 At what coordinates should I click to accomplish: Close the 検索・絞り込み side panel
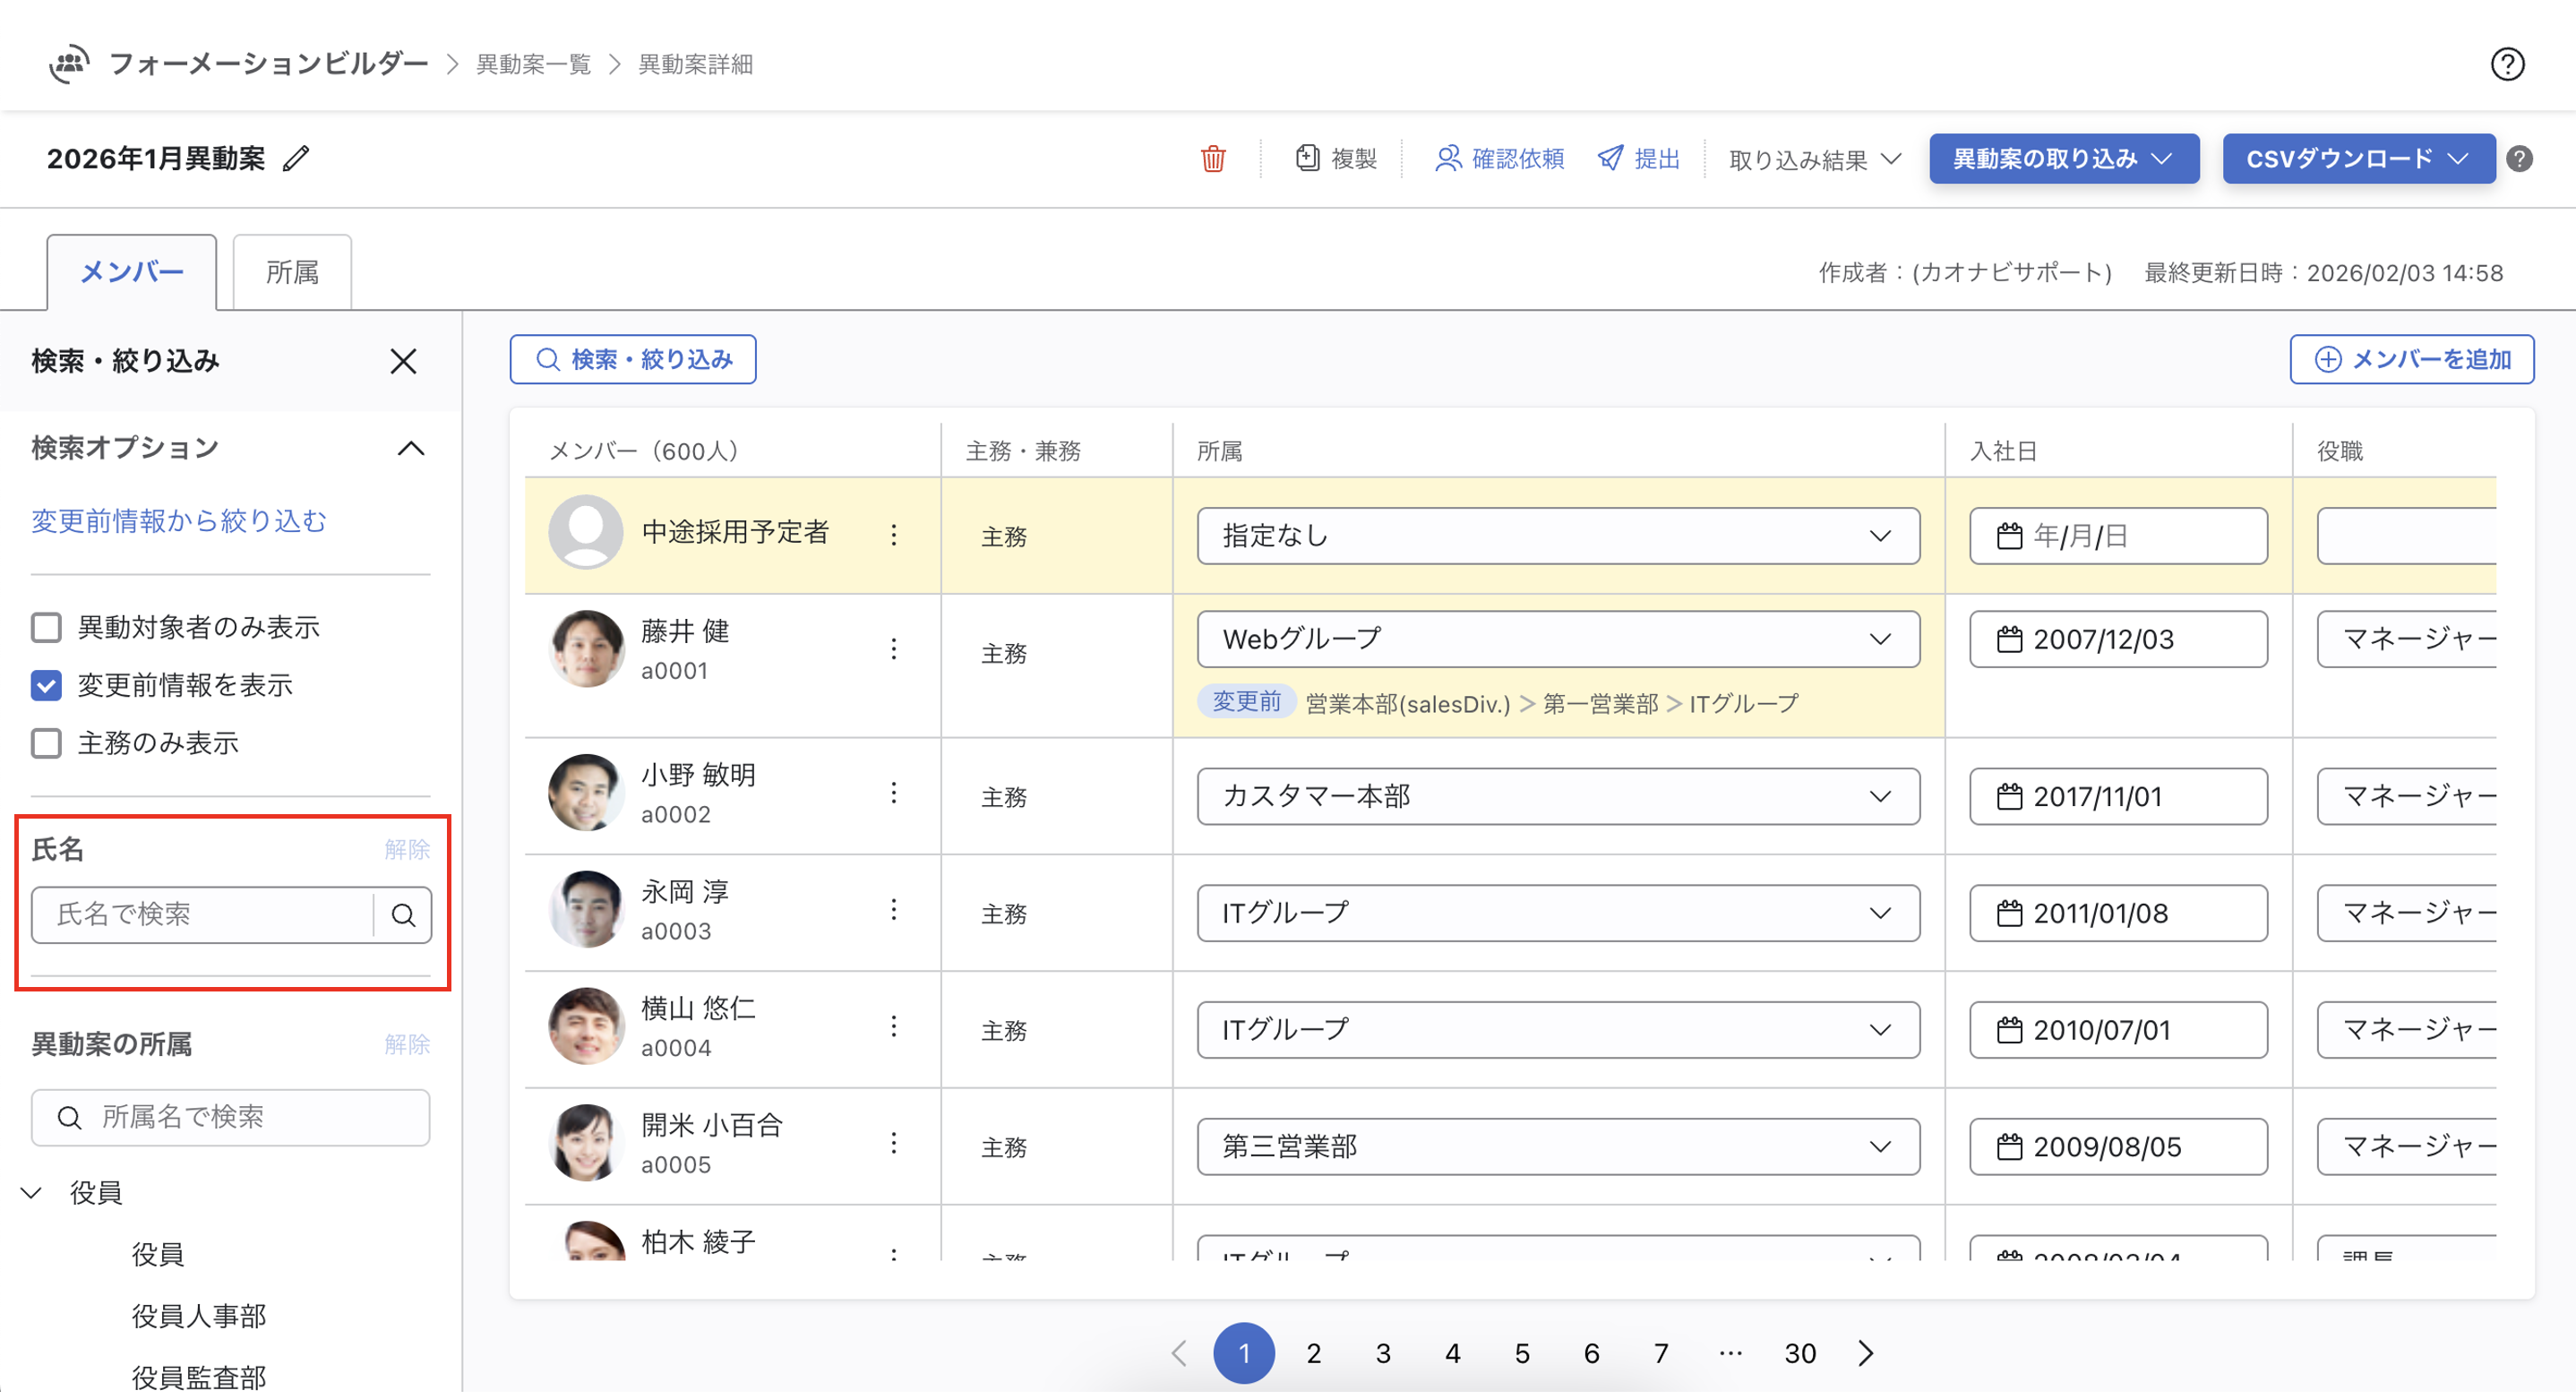[x=403, y=362]
